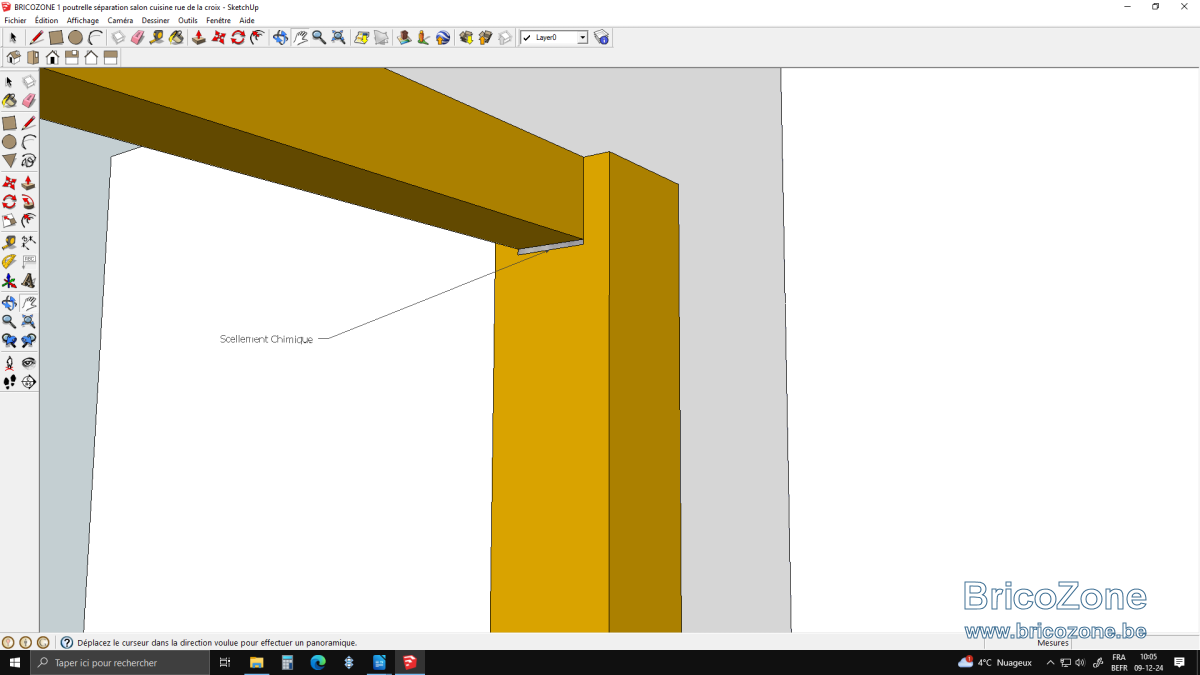Open the Dessiner menu
This screenshot has width=1200, height=675.
pyautogui.click(x=155, y=20)
